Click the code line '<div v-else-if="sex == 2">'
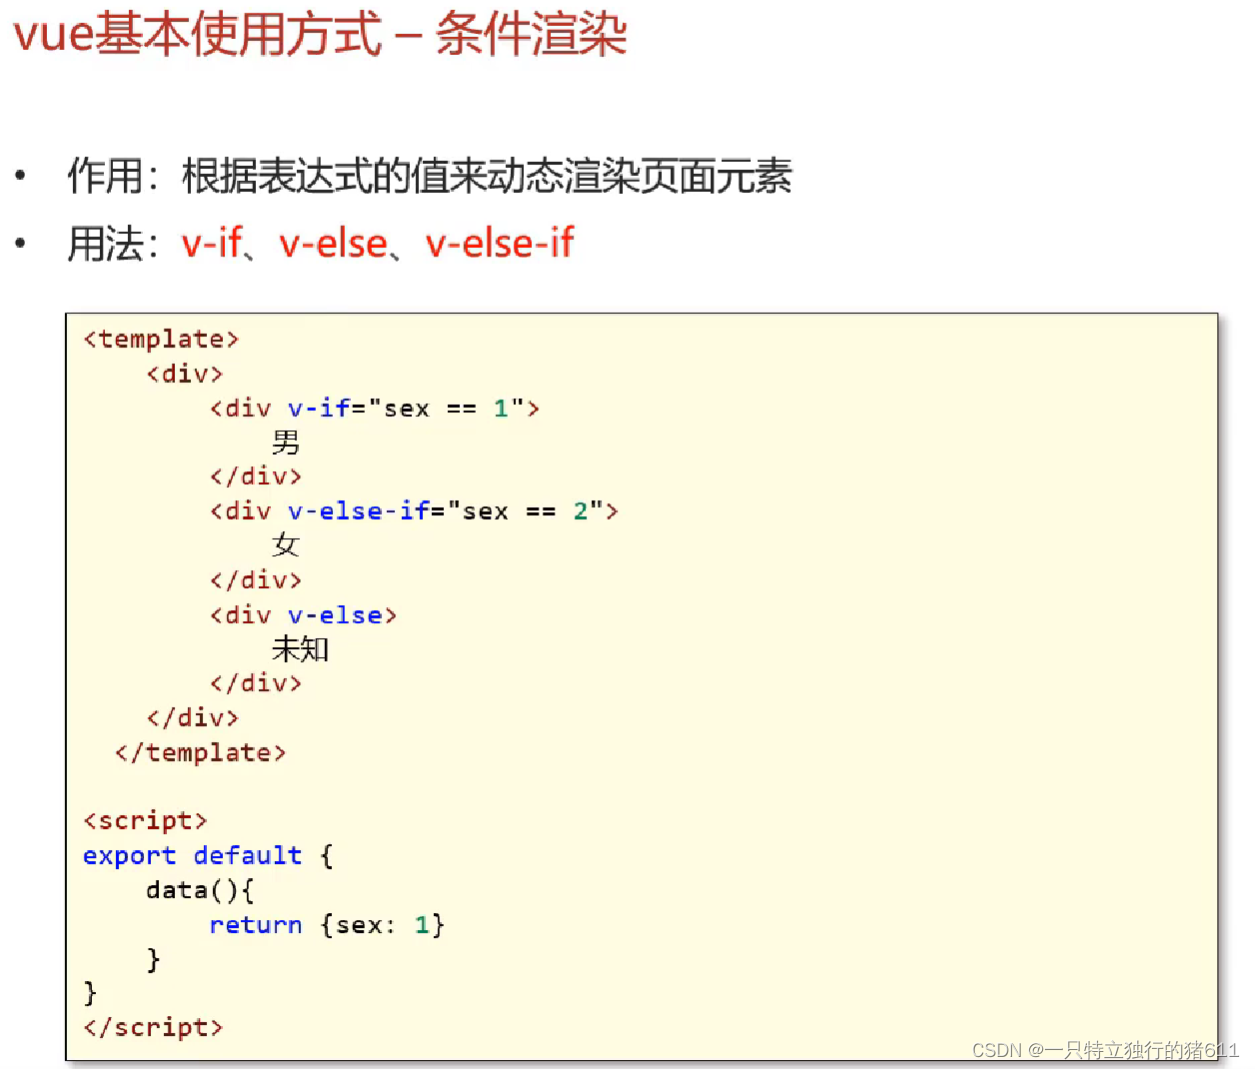The height and width of the screenshot is (1069, 1255). click(x=414, y=511)
